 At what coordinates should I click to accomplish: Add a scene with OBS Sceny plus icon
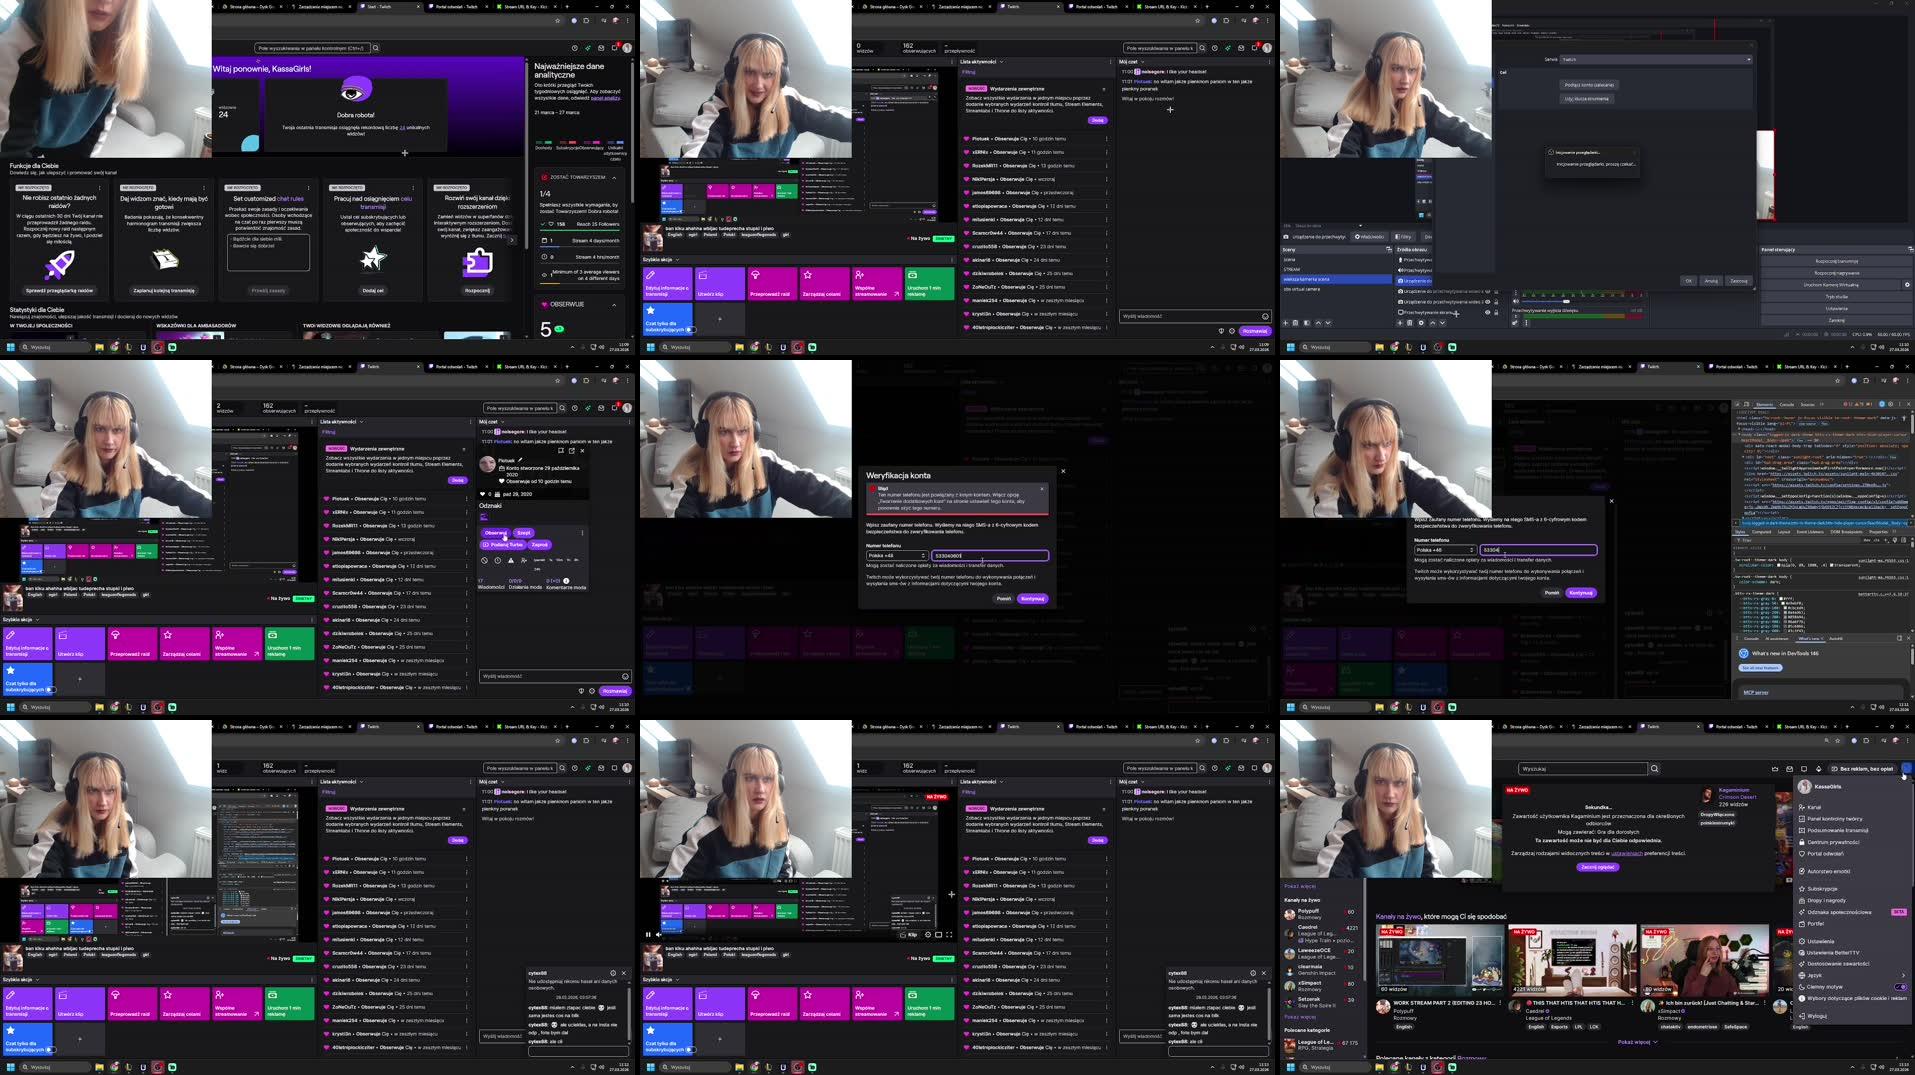(1285, 323)
